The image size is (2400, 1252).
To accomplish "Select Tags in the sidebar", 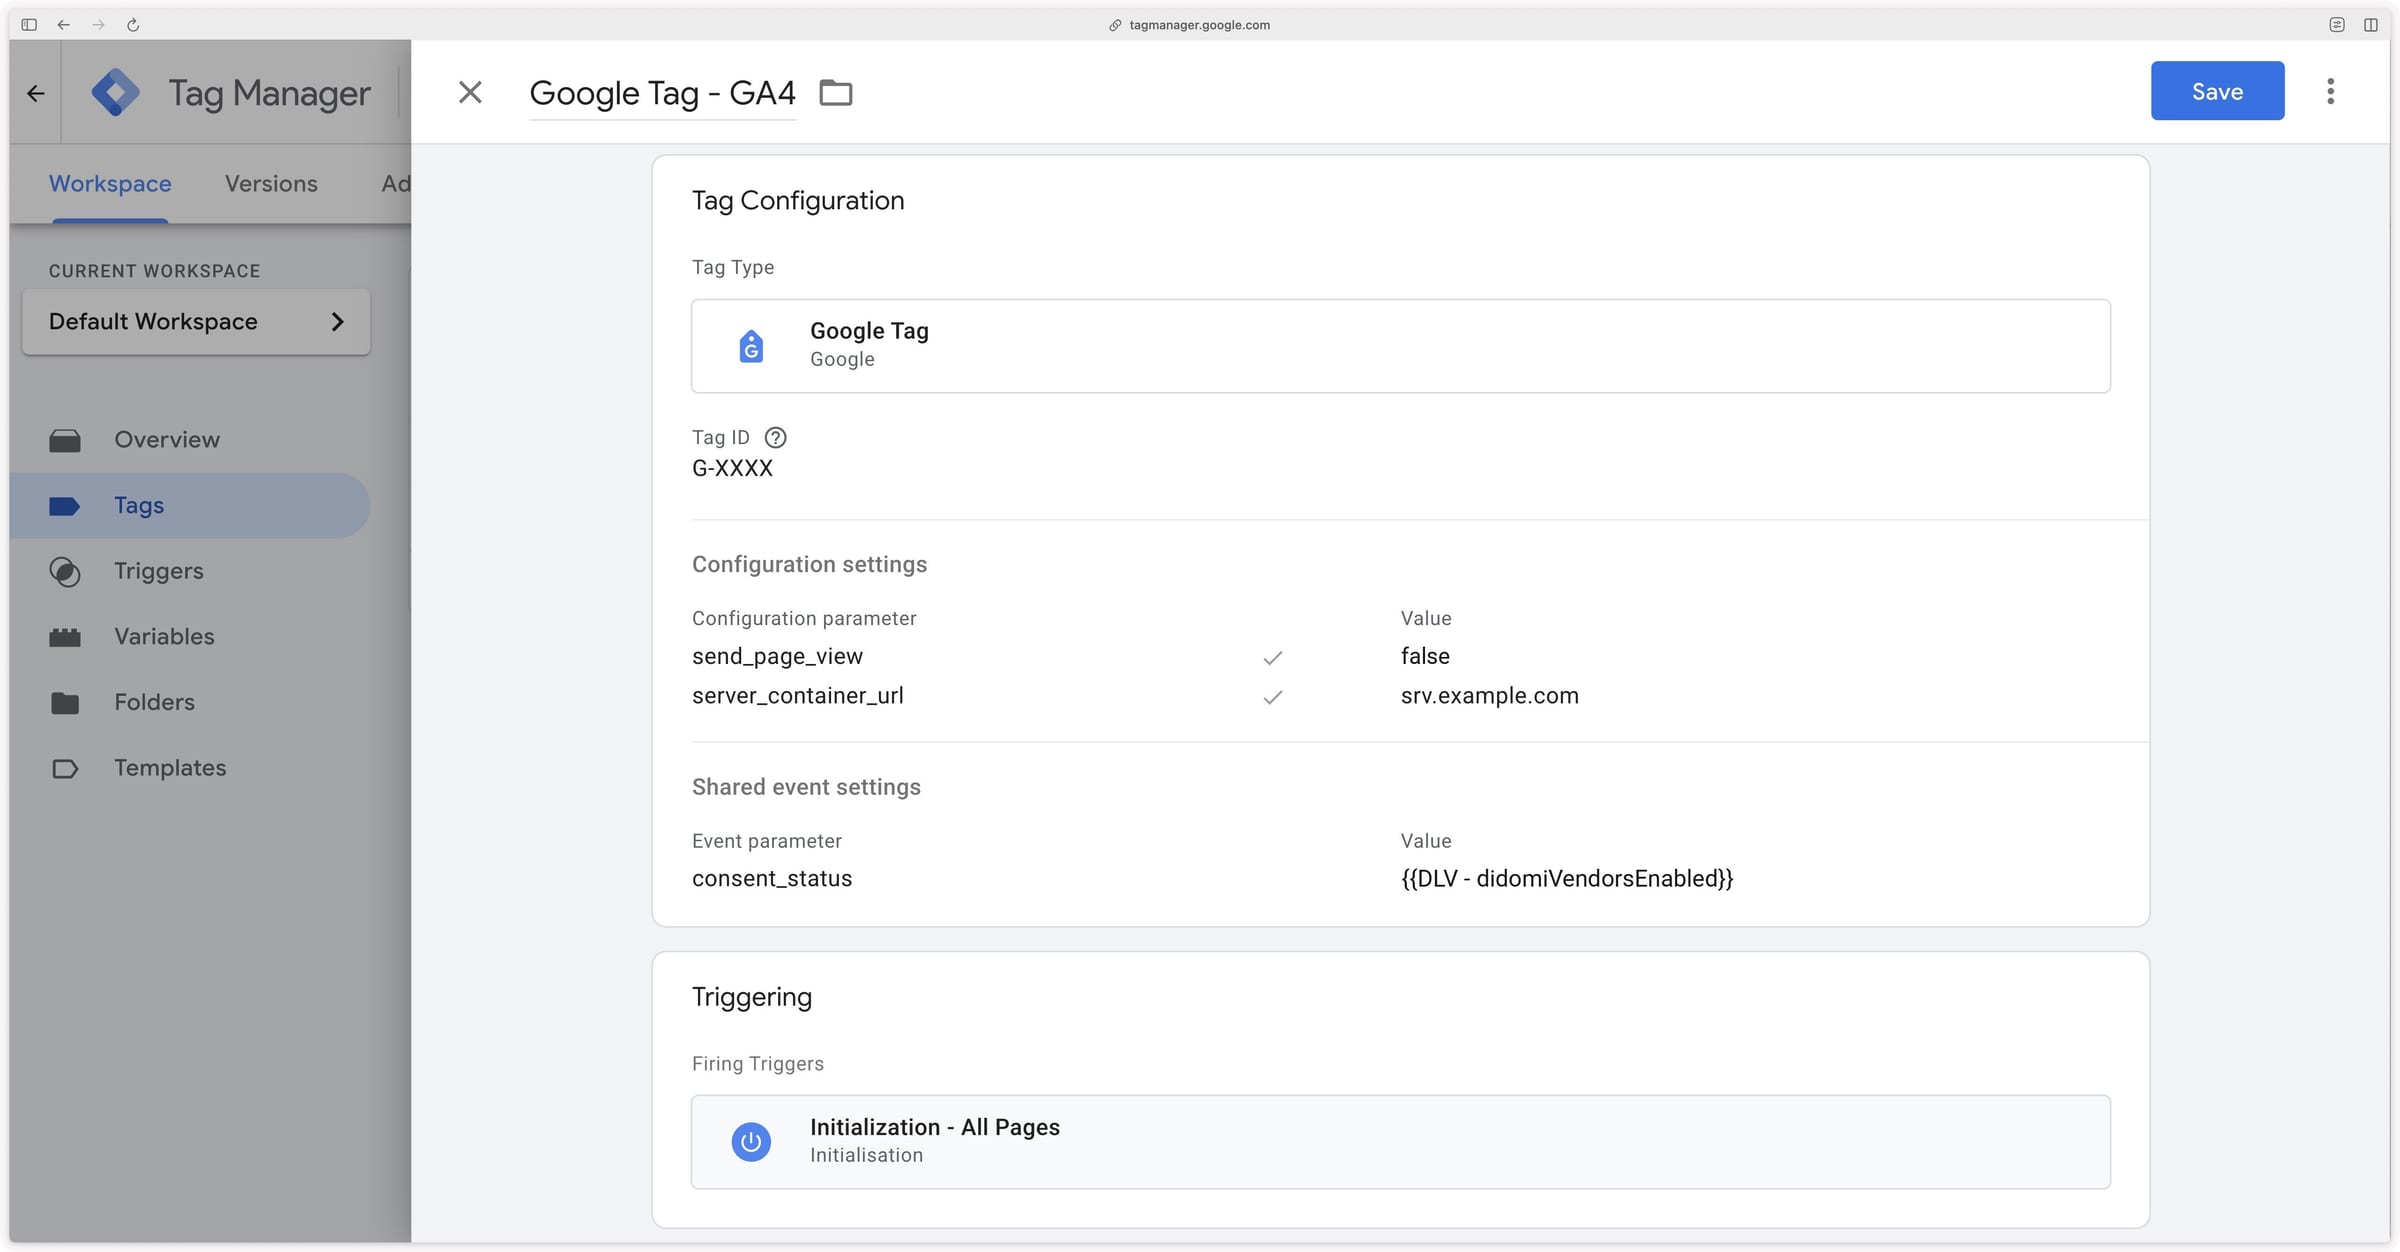I will tap(190, 505).
